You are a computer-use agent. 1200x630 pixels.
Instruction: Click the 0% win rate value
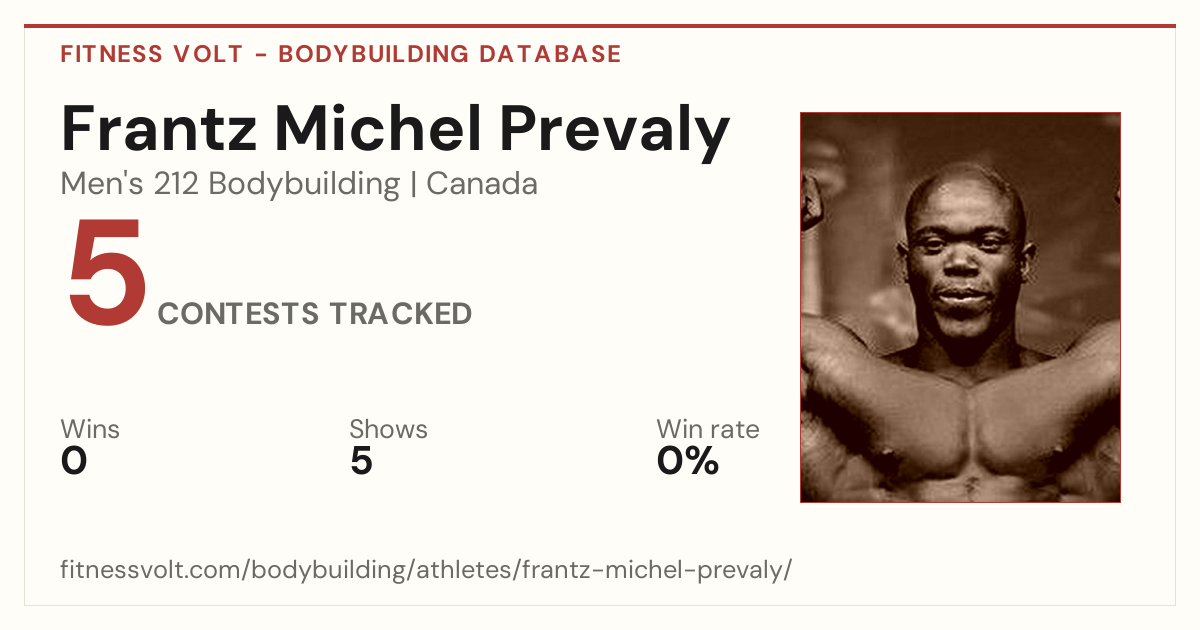point(688,461)
